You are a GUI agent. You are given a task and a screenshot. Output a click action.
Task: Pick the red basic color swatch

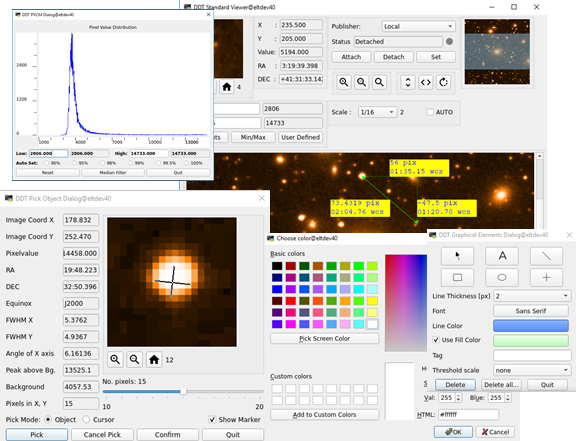pos(290,301)
